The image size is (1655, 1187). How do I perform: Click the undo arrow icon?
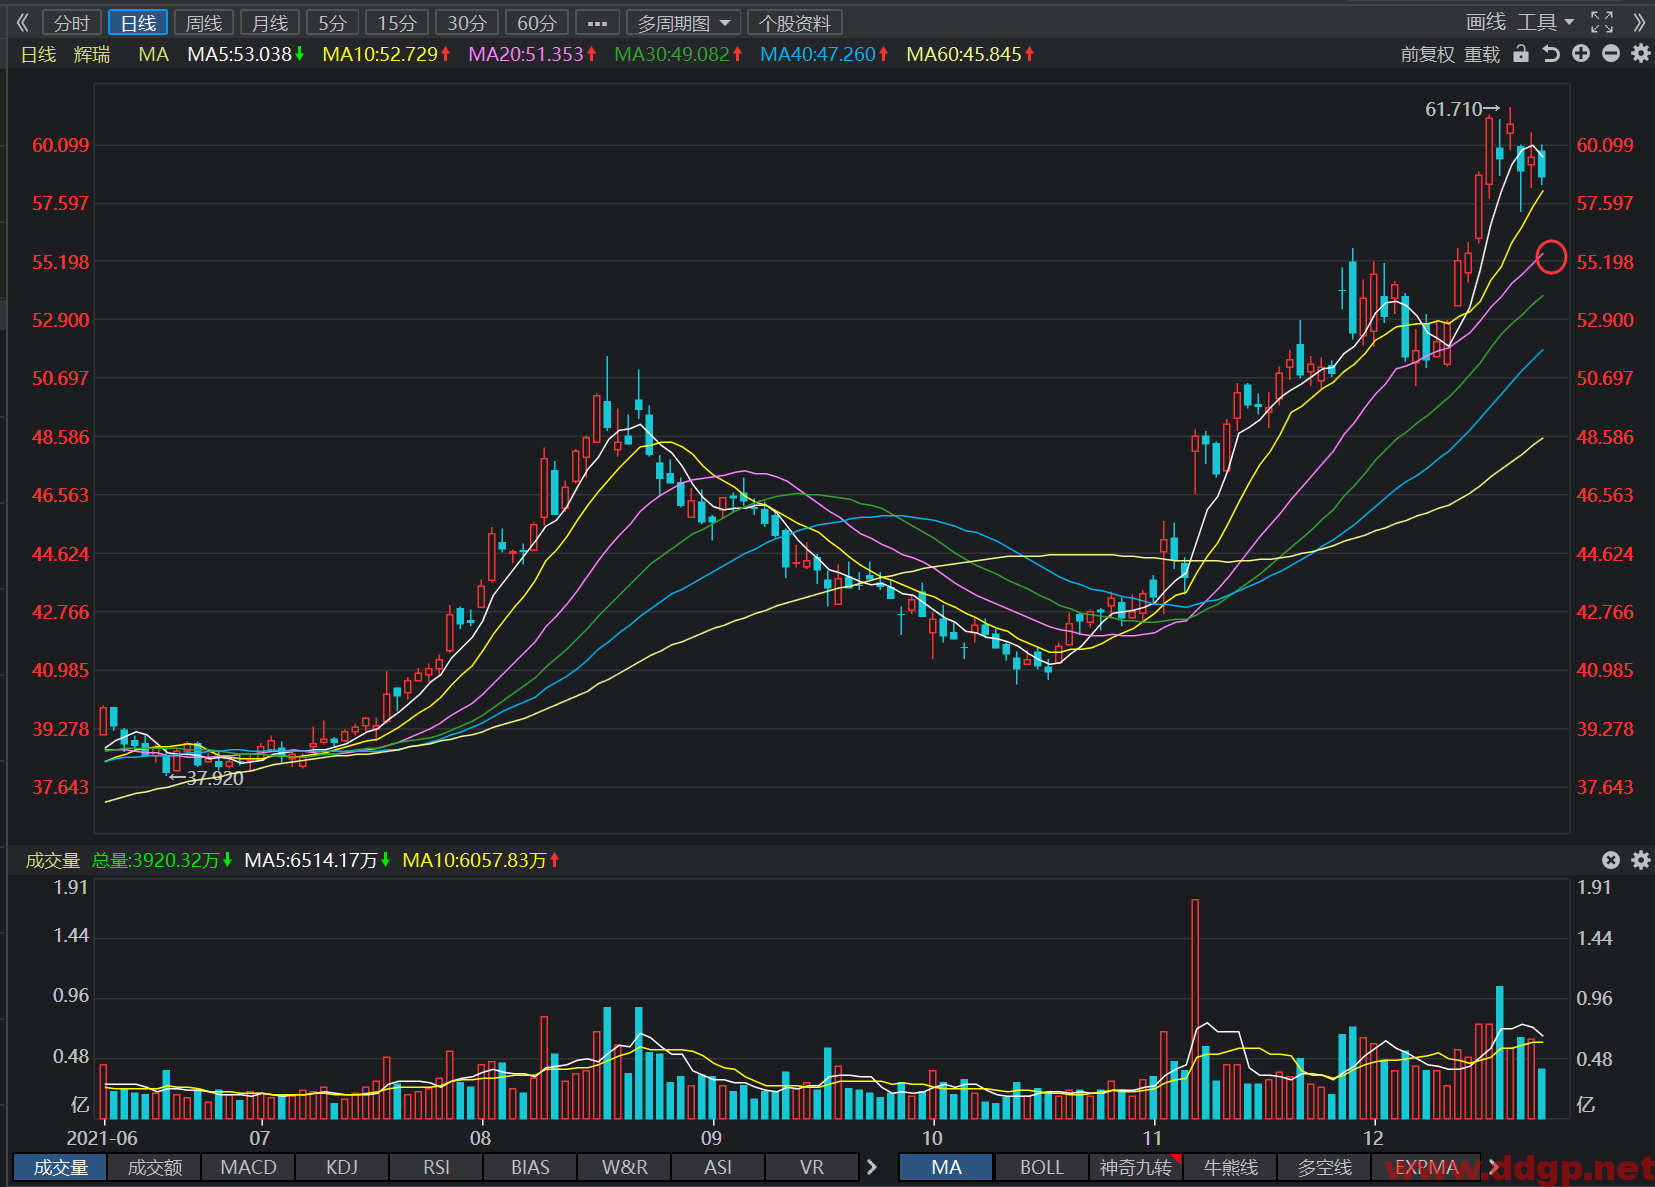click(1551, 54)
